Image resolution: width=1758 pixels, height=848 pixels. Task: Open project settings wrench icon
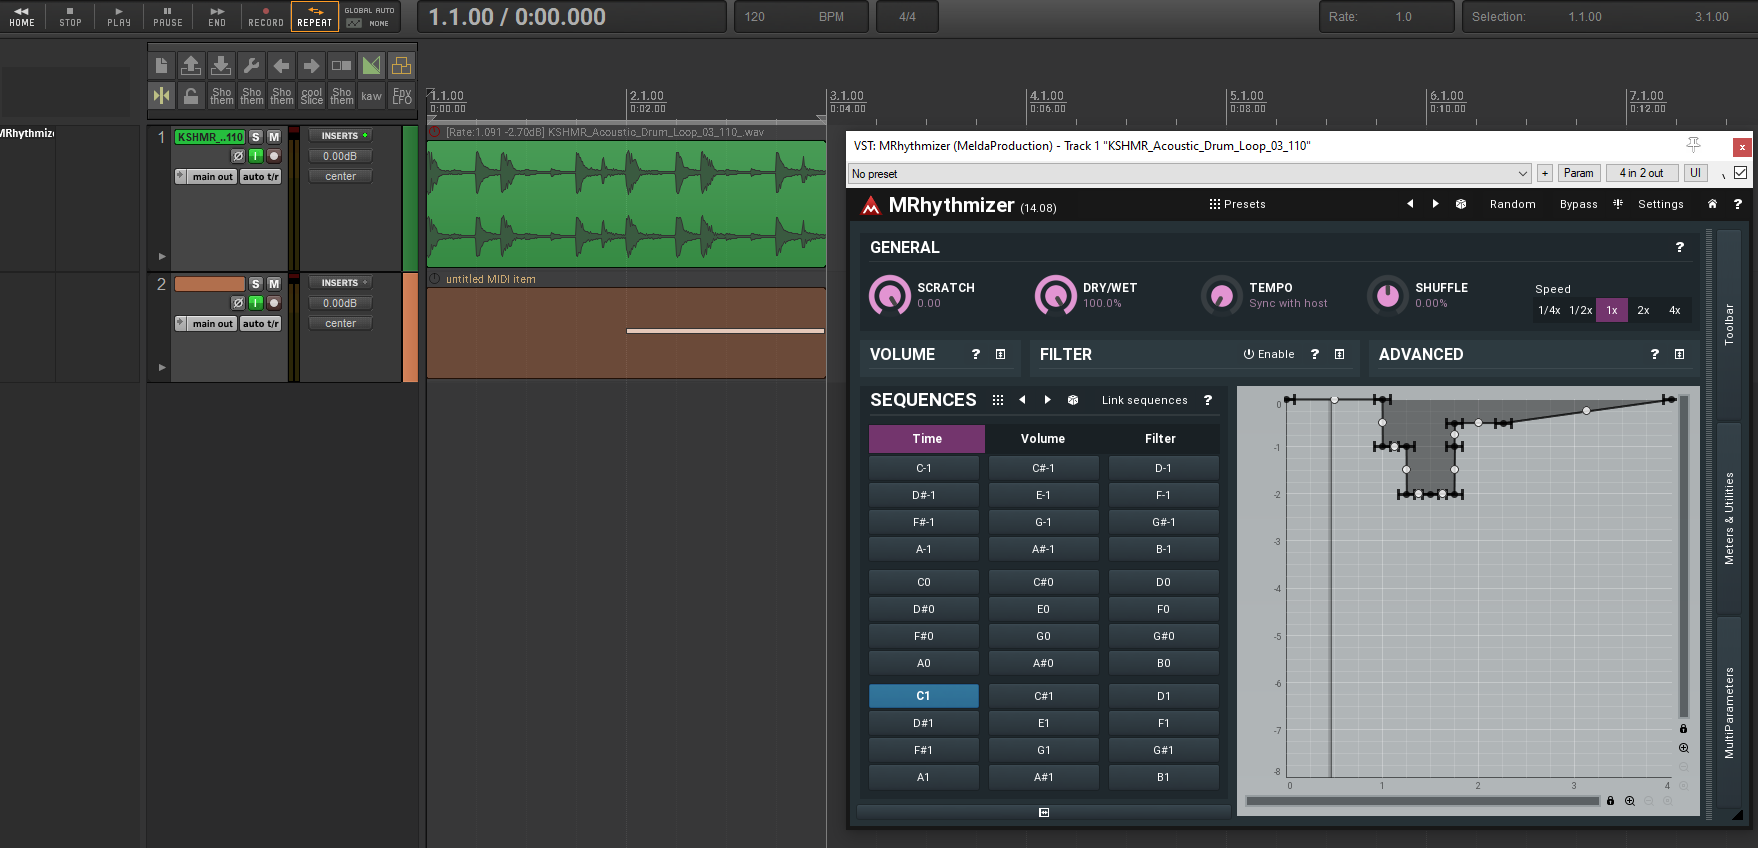[x=251, y=66]
